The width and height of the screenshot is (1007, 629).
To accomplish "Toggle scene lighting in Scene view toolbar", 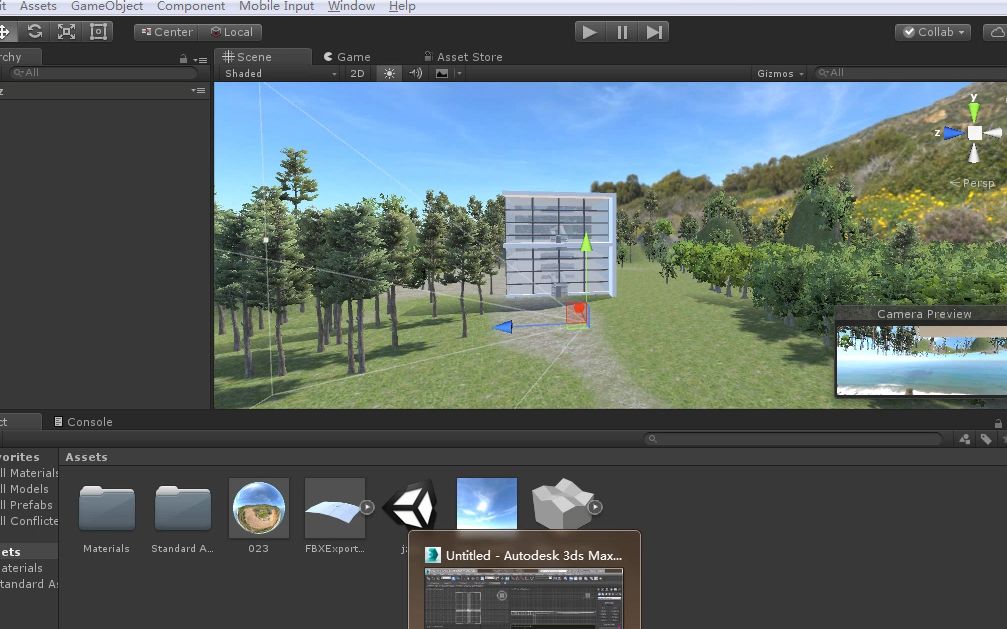I will tap(388, 73).
